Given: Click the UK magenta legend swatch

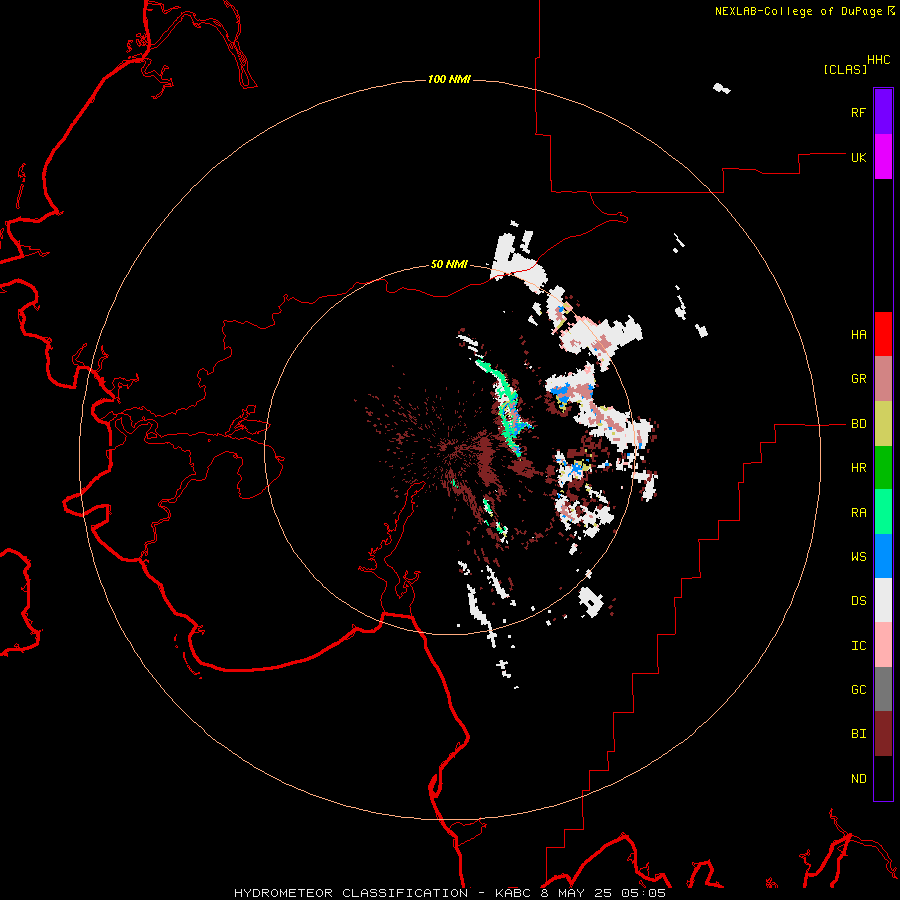Looking at the screenshot, I should [883, 157].
